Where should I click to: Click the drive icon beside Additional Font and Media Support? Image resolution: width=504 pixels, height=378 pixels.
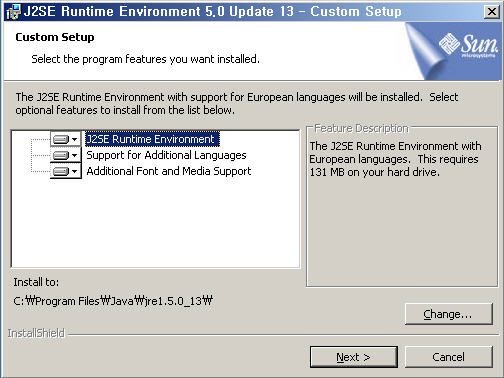point(61,171)
